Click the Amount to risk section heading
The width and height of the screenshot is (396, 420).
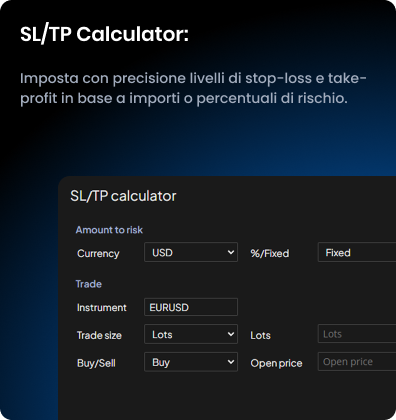(x=109, y=230)
